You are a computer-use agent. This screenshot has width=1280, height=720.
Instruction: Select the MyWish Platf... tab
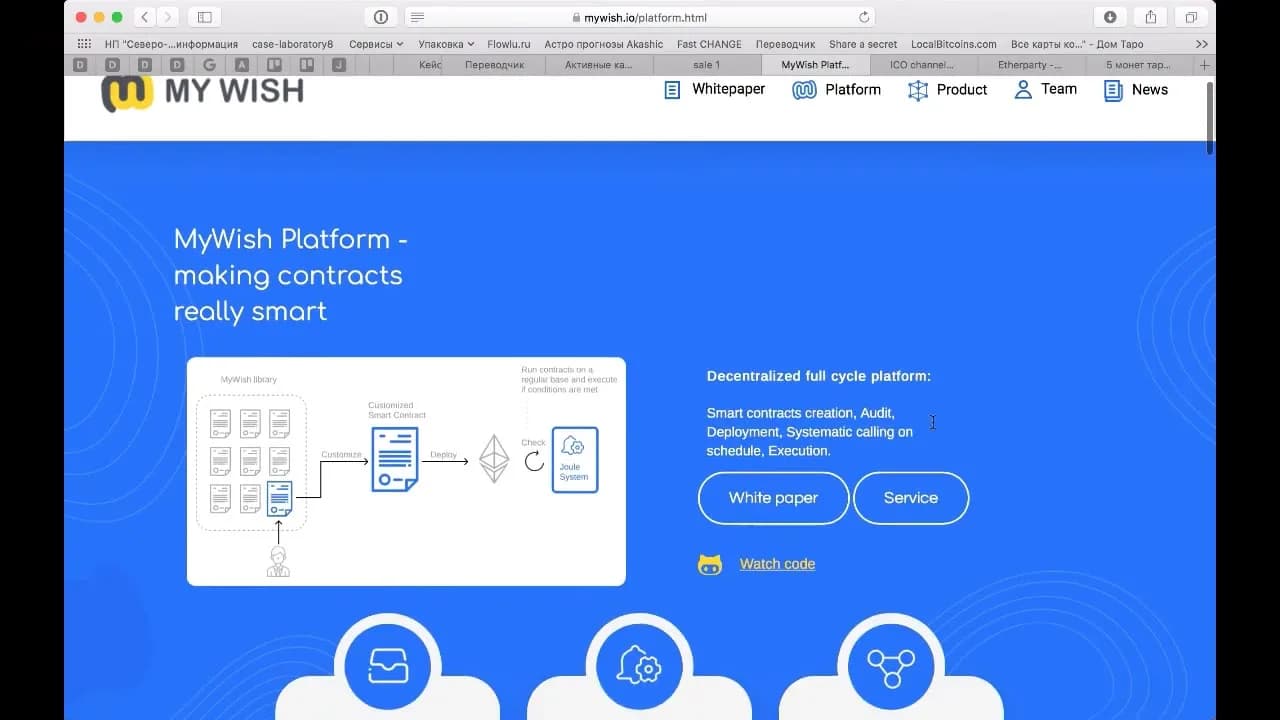tap(815, 64)
